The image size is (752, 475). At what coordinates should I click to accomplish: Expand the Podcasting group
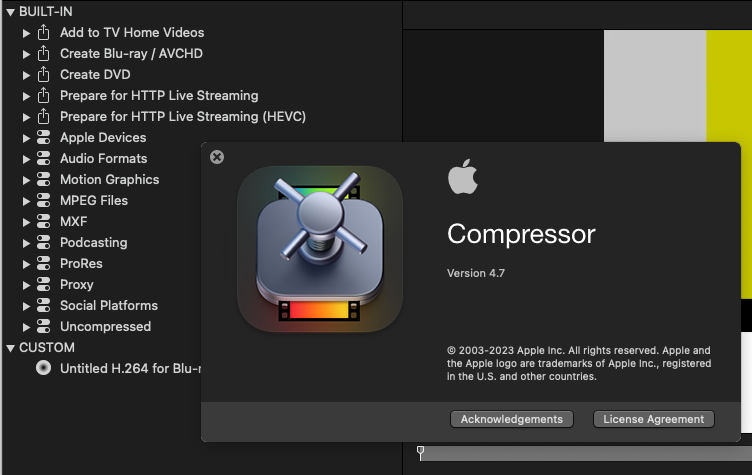[x=26, y=243]
